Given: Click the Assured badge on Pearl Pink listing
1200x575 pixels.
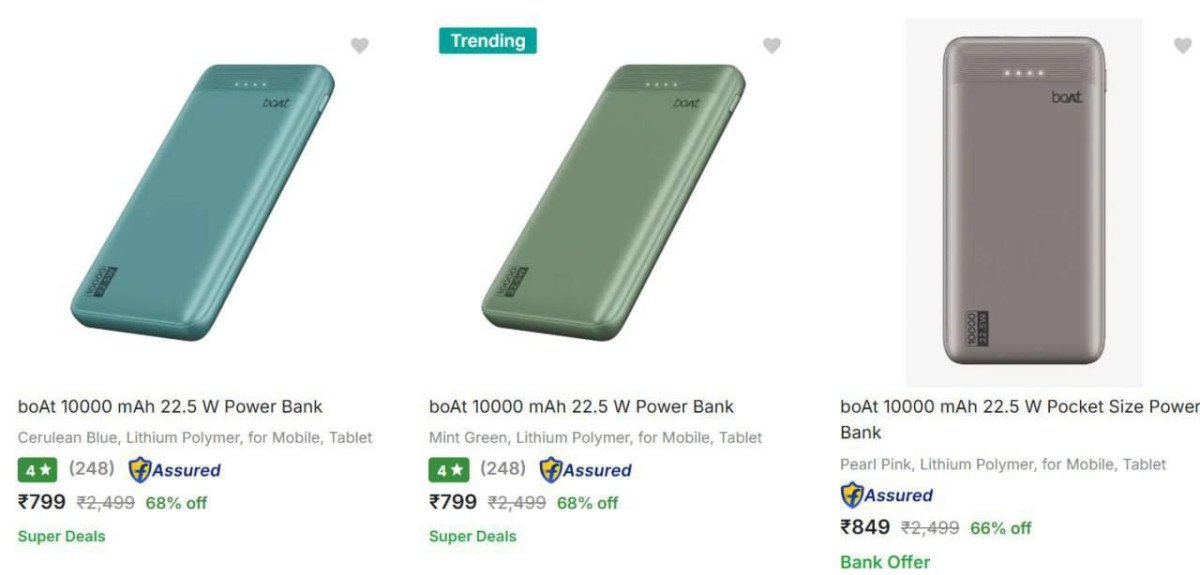Looking at the screenshot, I should point(887,495).
